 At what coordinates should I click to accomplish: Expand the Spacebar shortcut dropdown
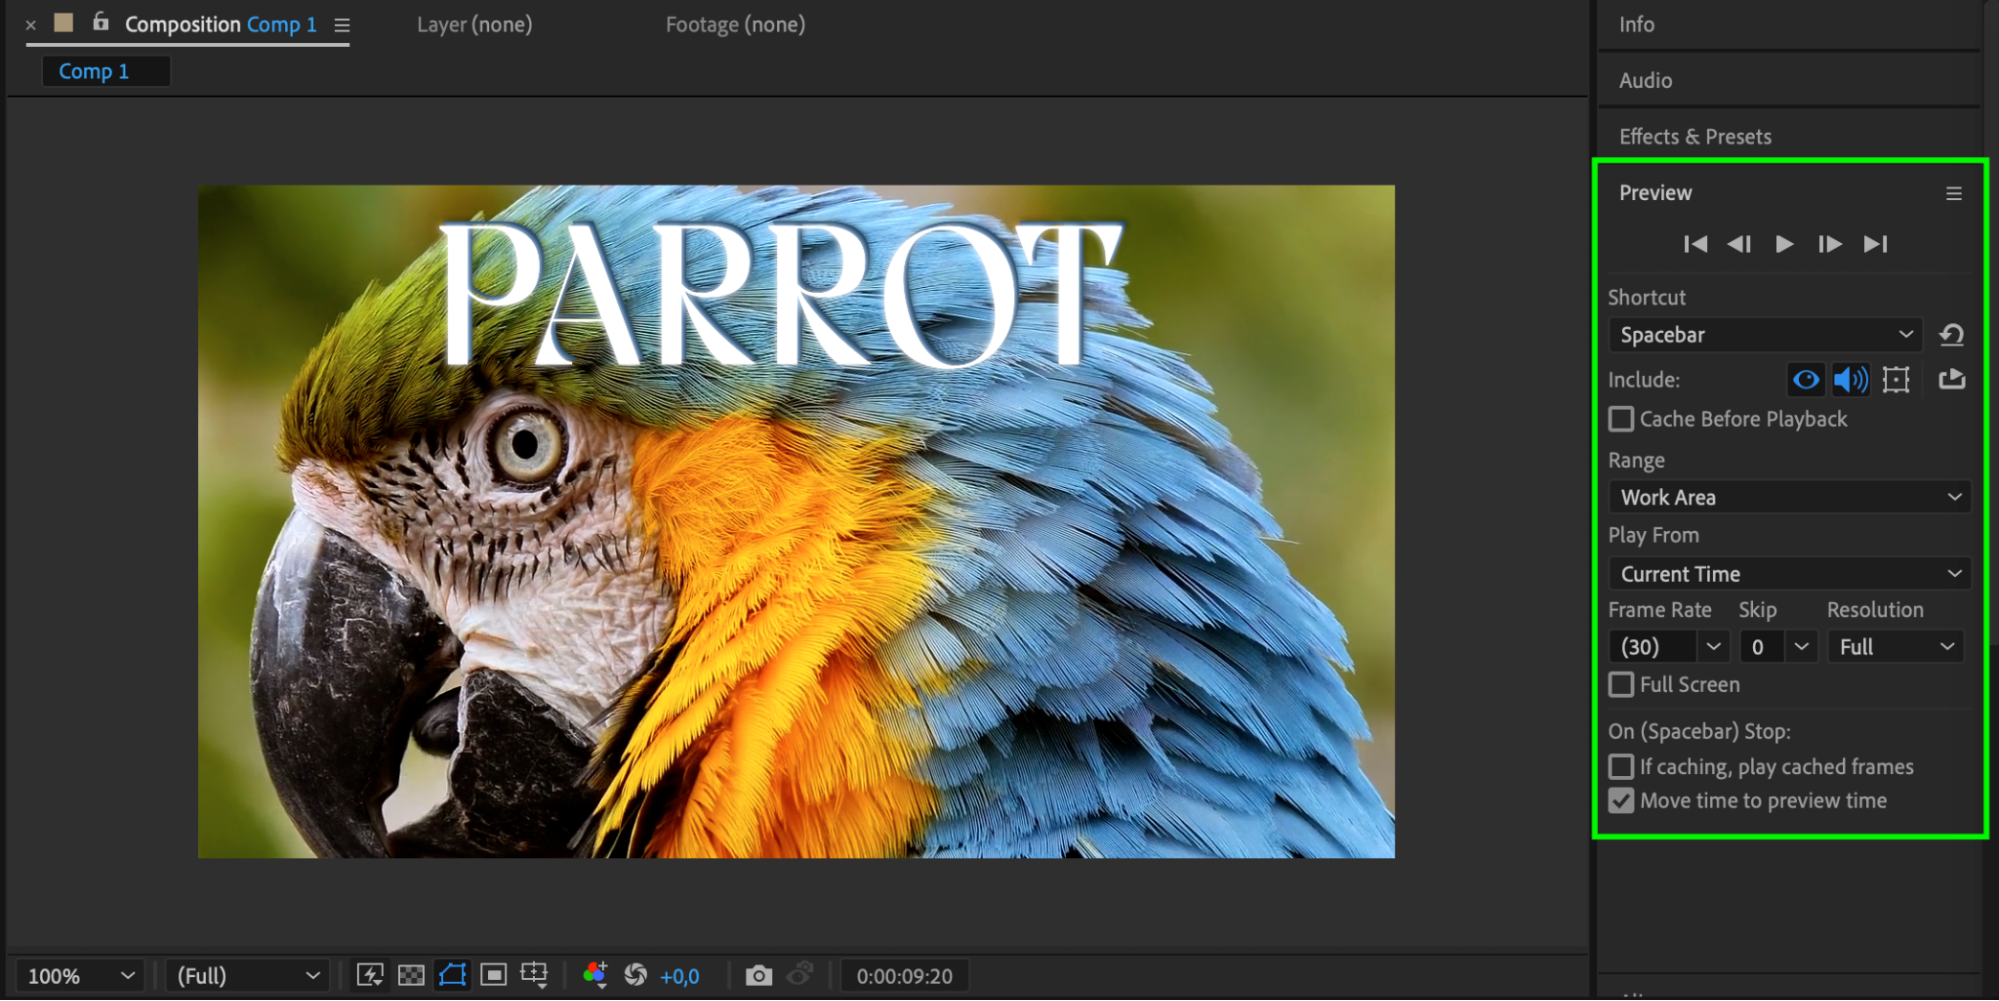pyautogui.click(x=1765, y=335)
